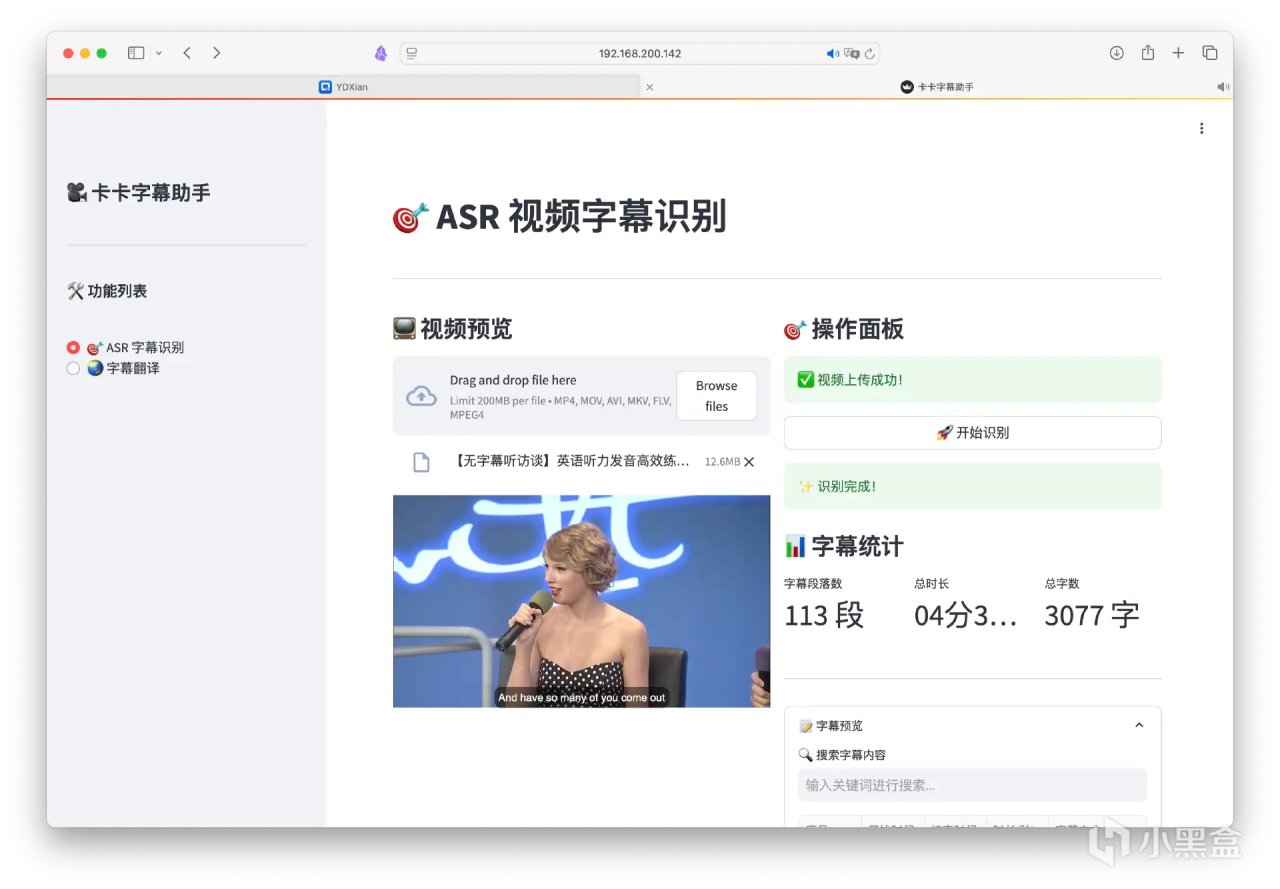Click the 113 段 subtitle segment count
This screenshot has height=889, width=1280.
[824, 615]
